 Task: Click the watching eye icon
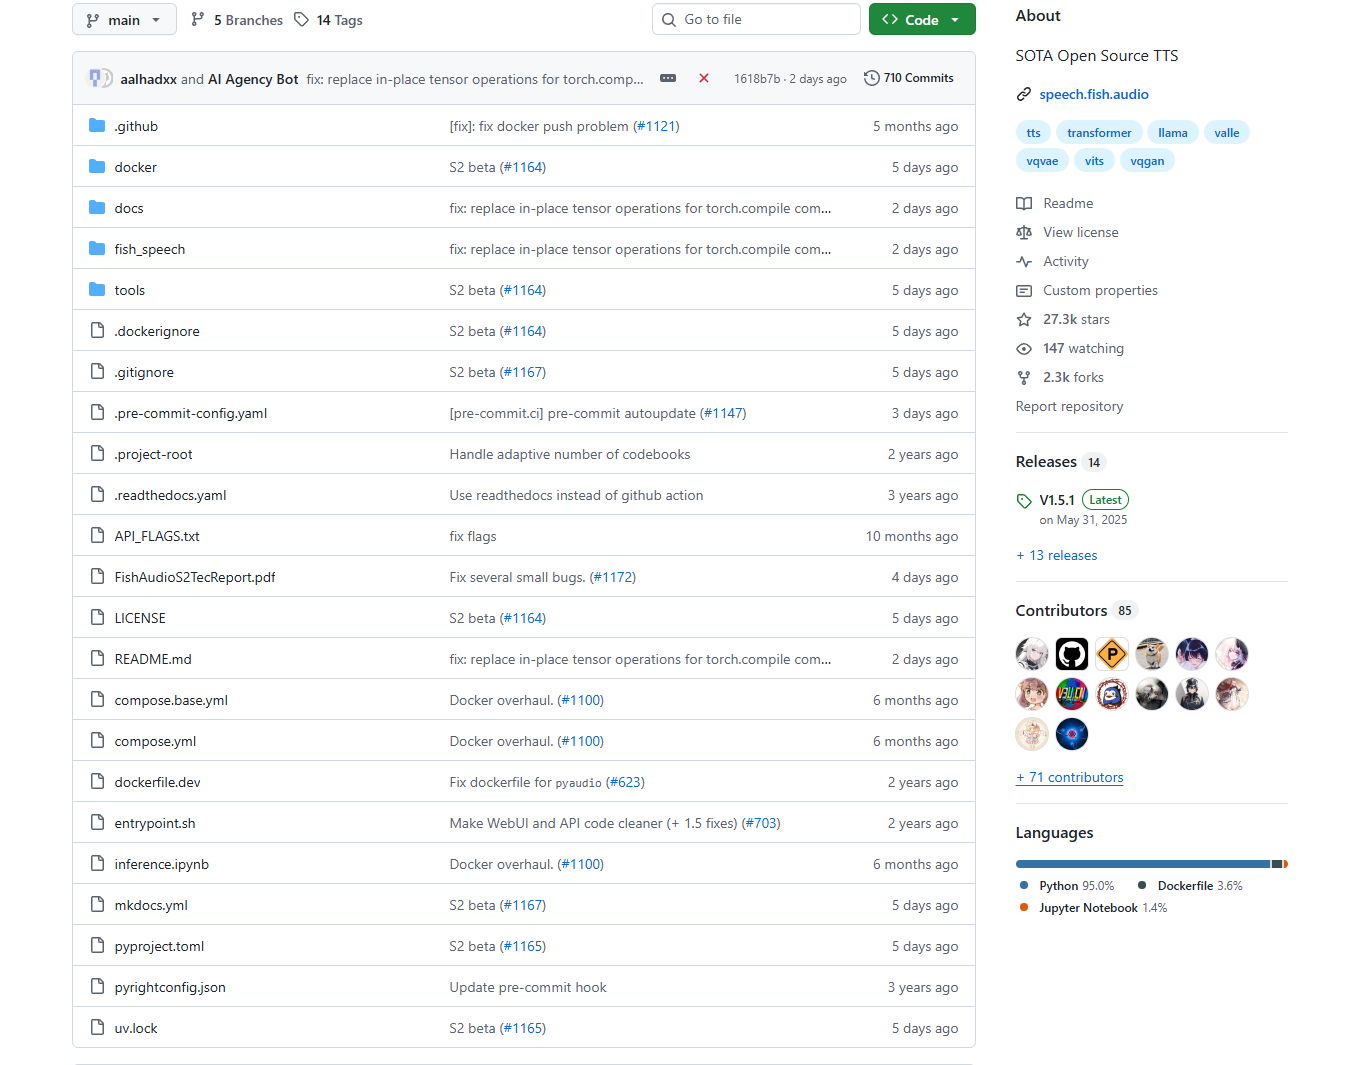pos(1024,348)
